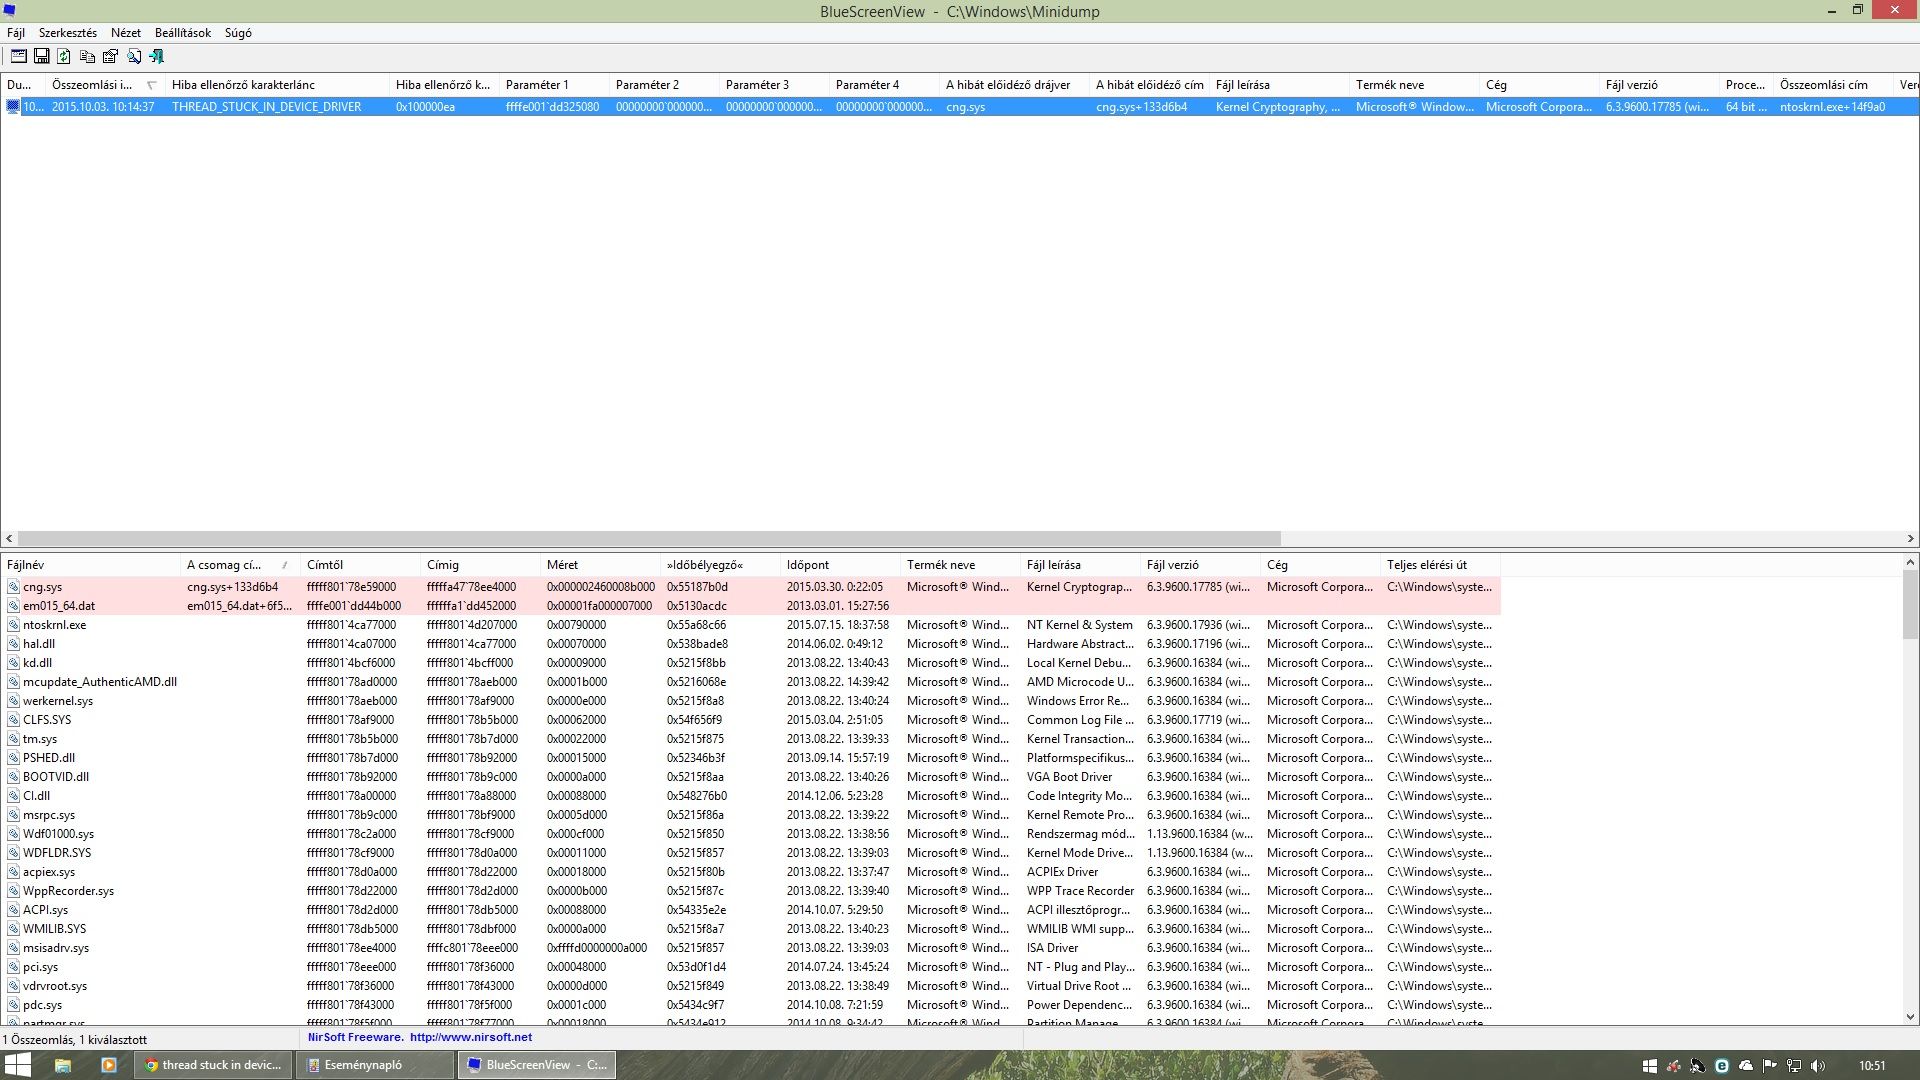The width and height of the screenshot is (1920, 1080).
Task: Select mcupdate_AuthenticAMD.dll row
Action: (751, 682)
